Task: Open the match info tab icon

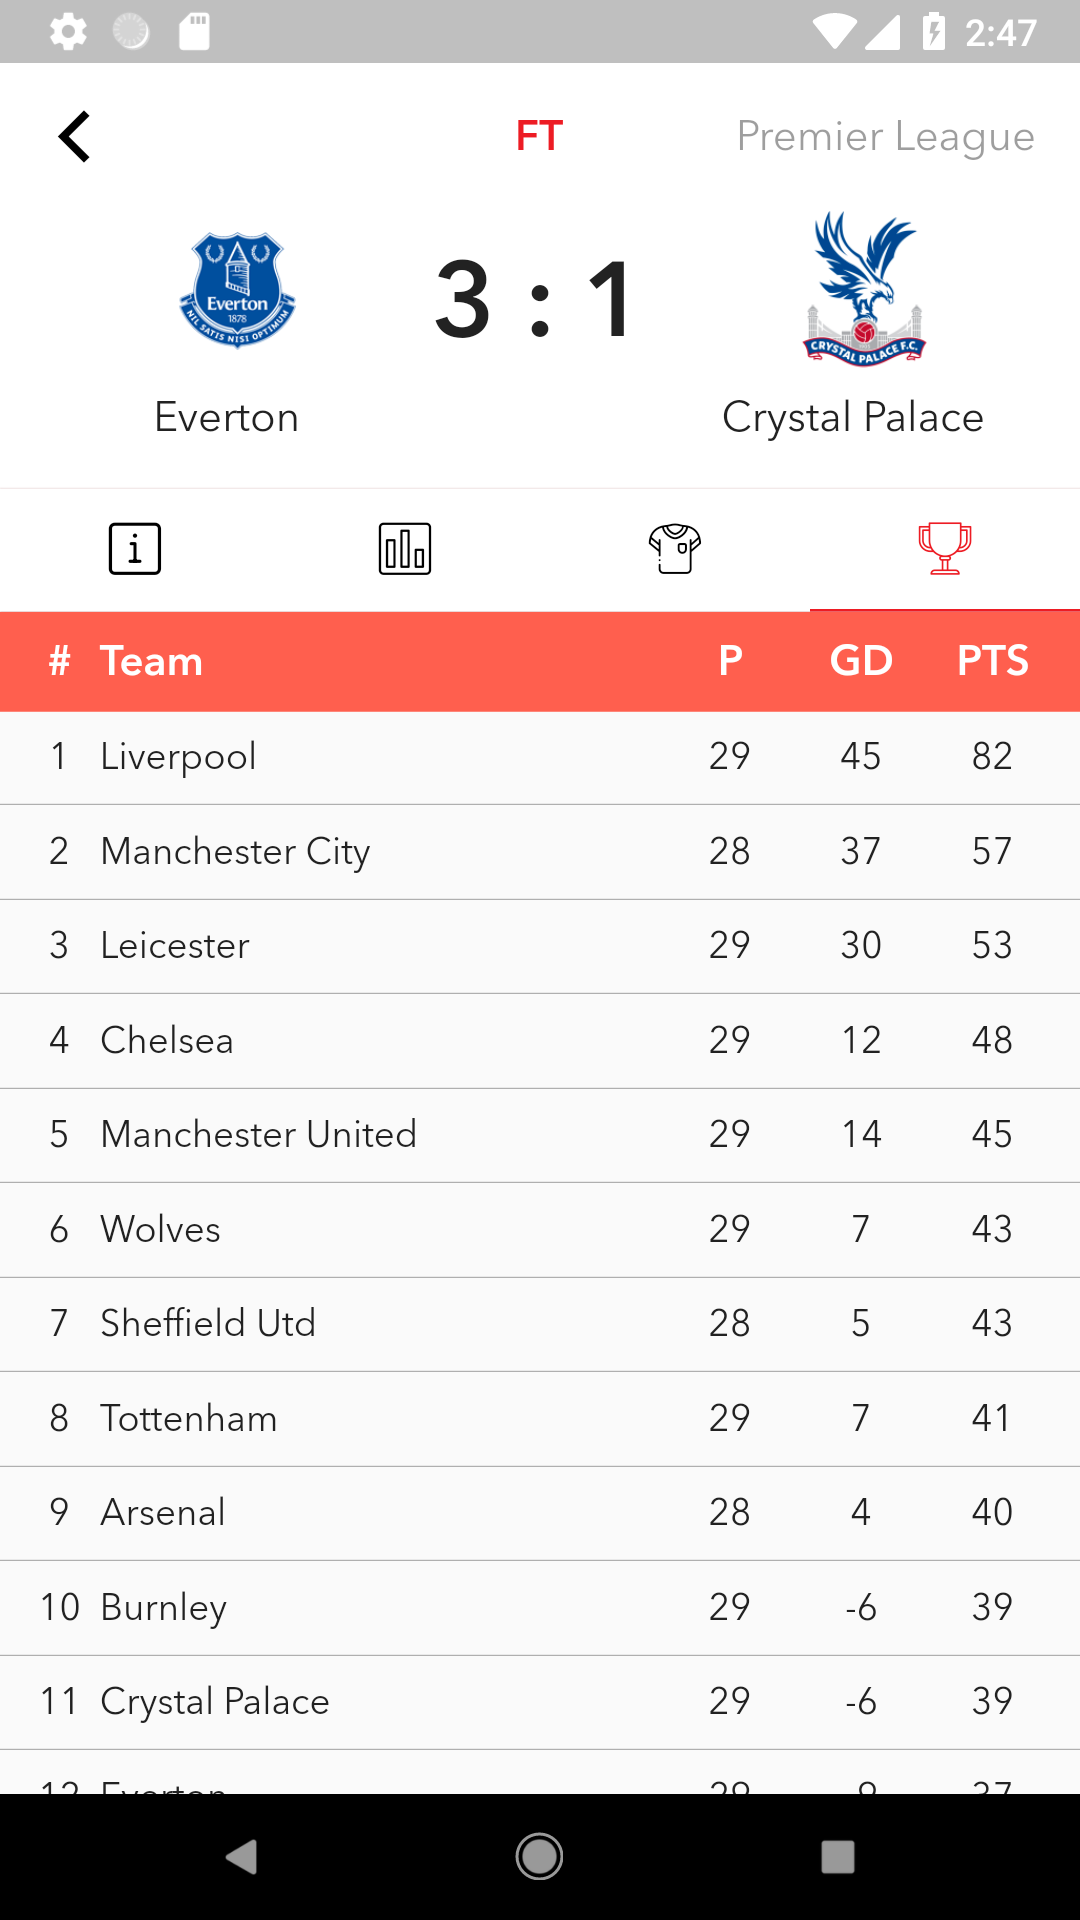Action: pyautogui.click(x=135, y=549)
